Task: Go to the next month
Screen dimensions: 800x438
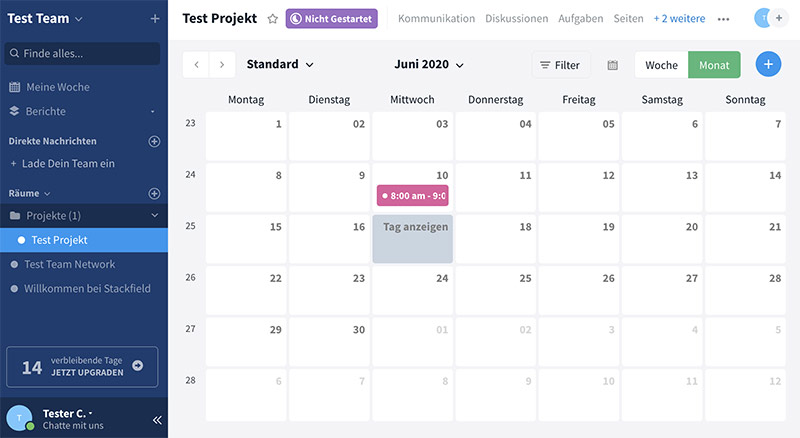Action: 221,65
